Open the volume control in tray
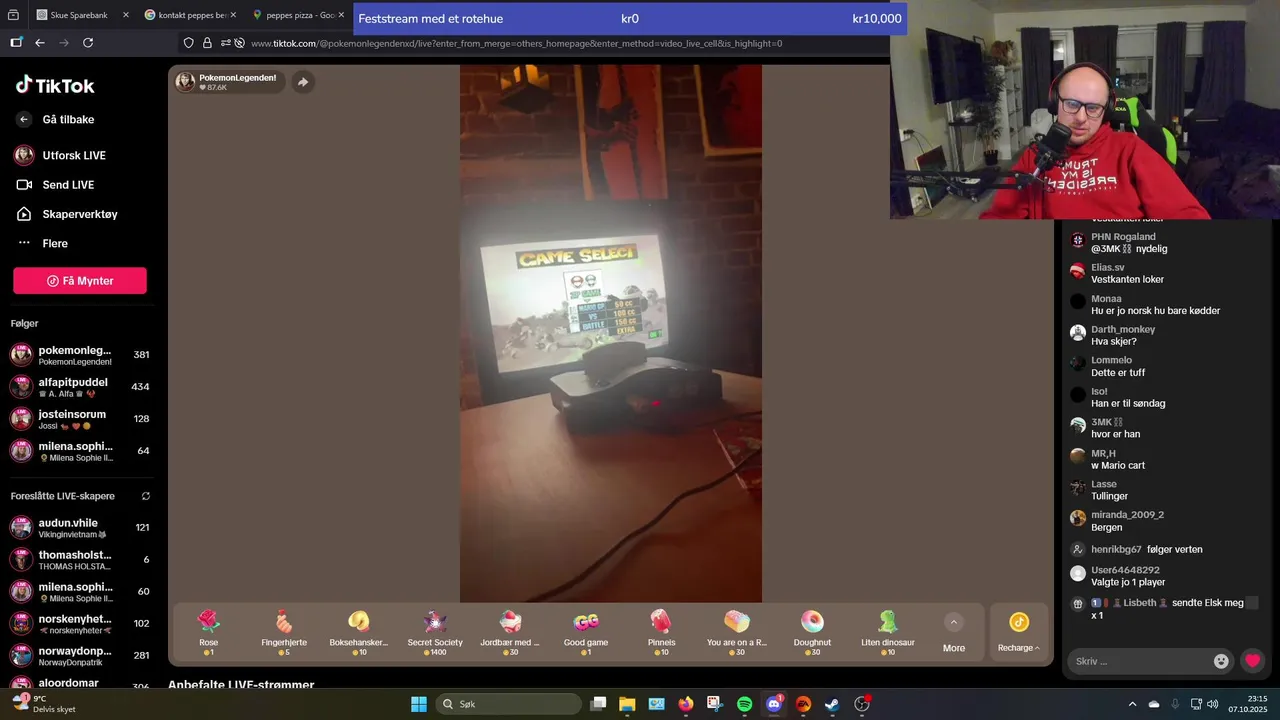The image size is (1280, 720). click(1212, 704)
